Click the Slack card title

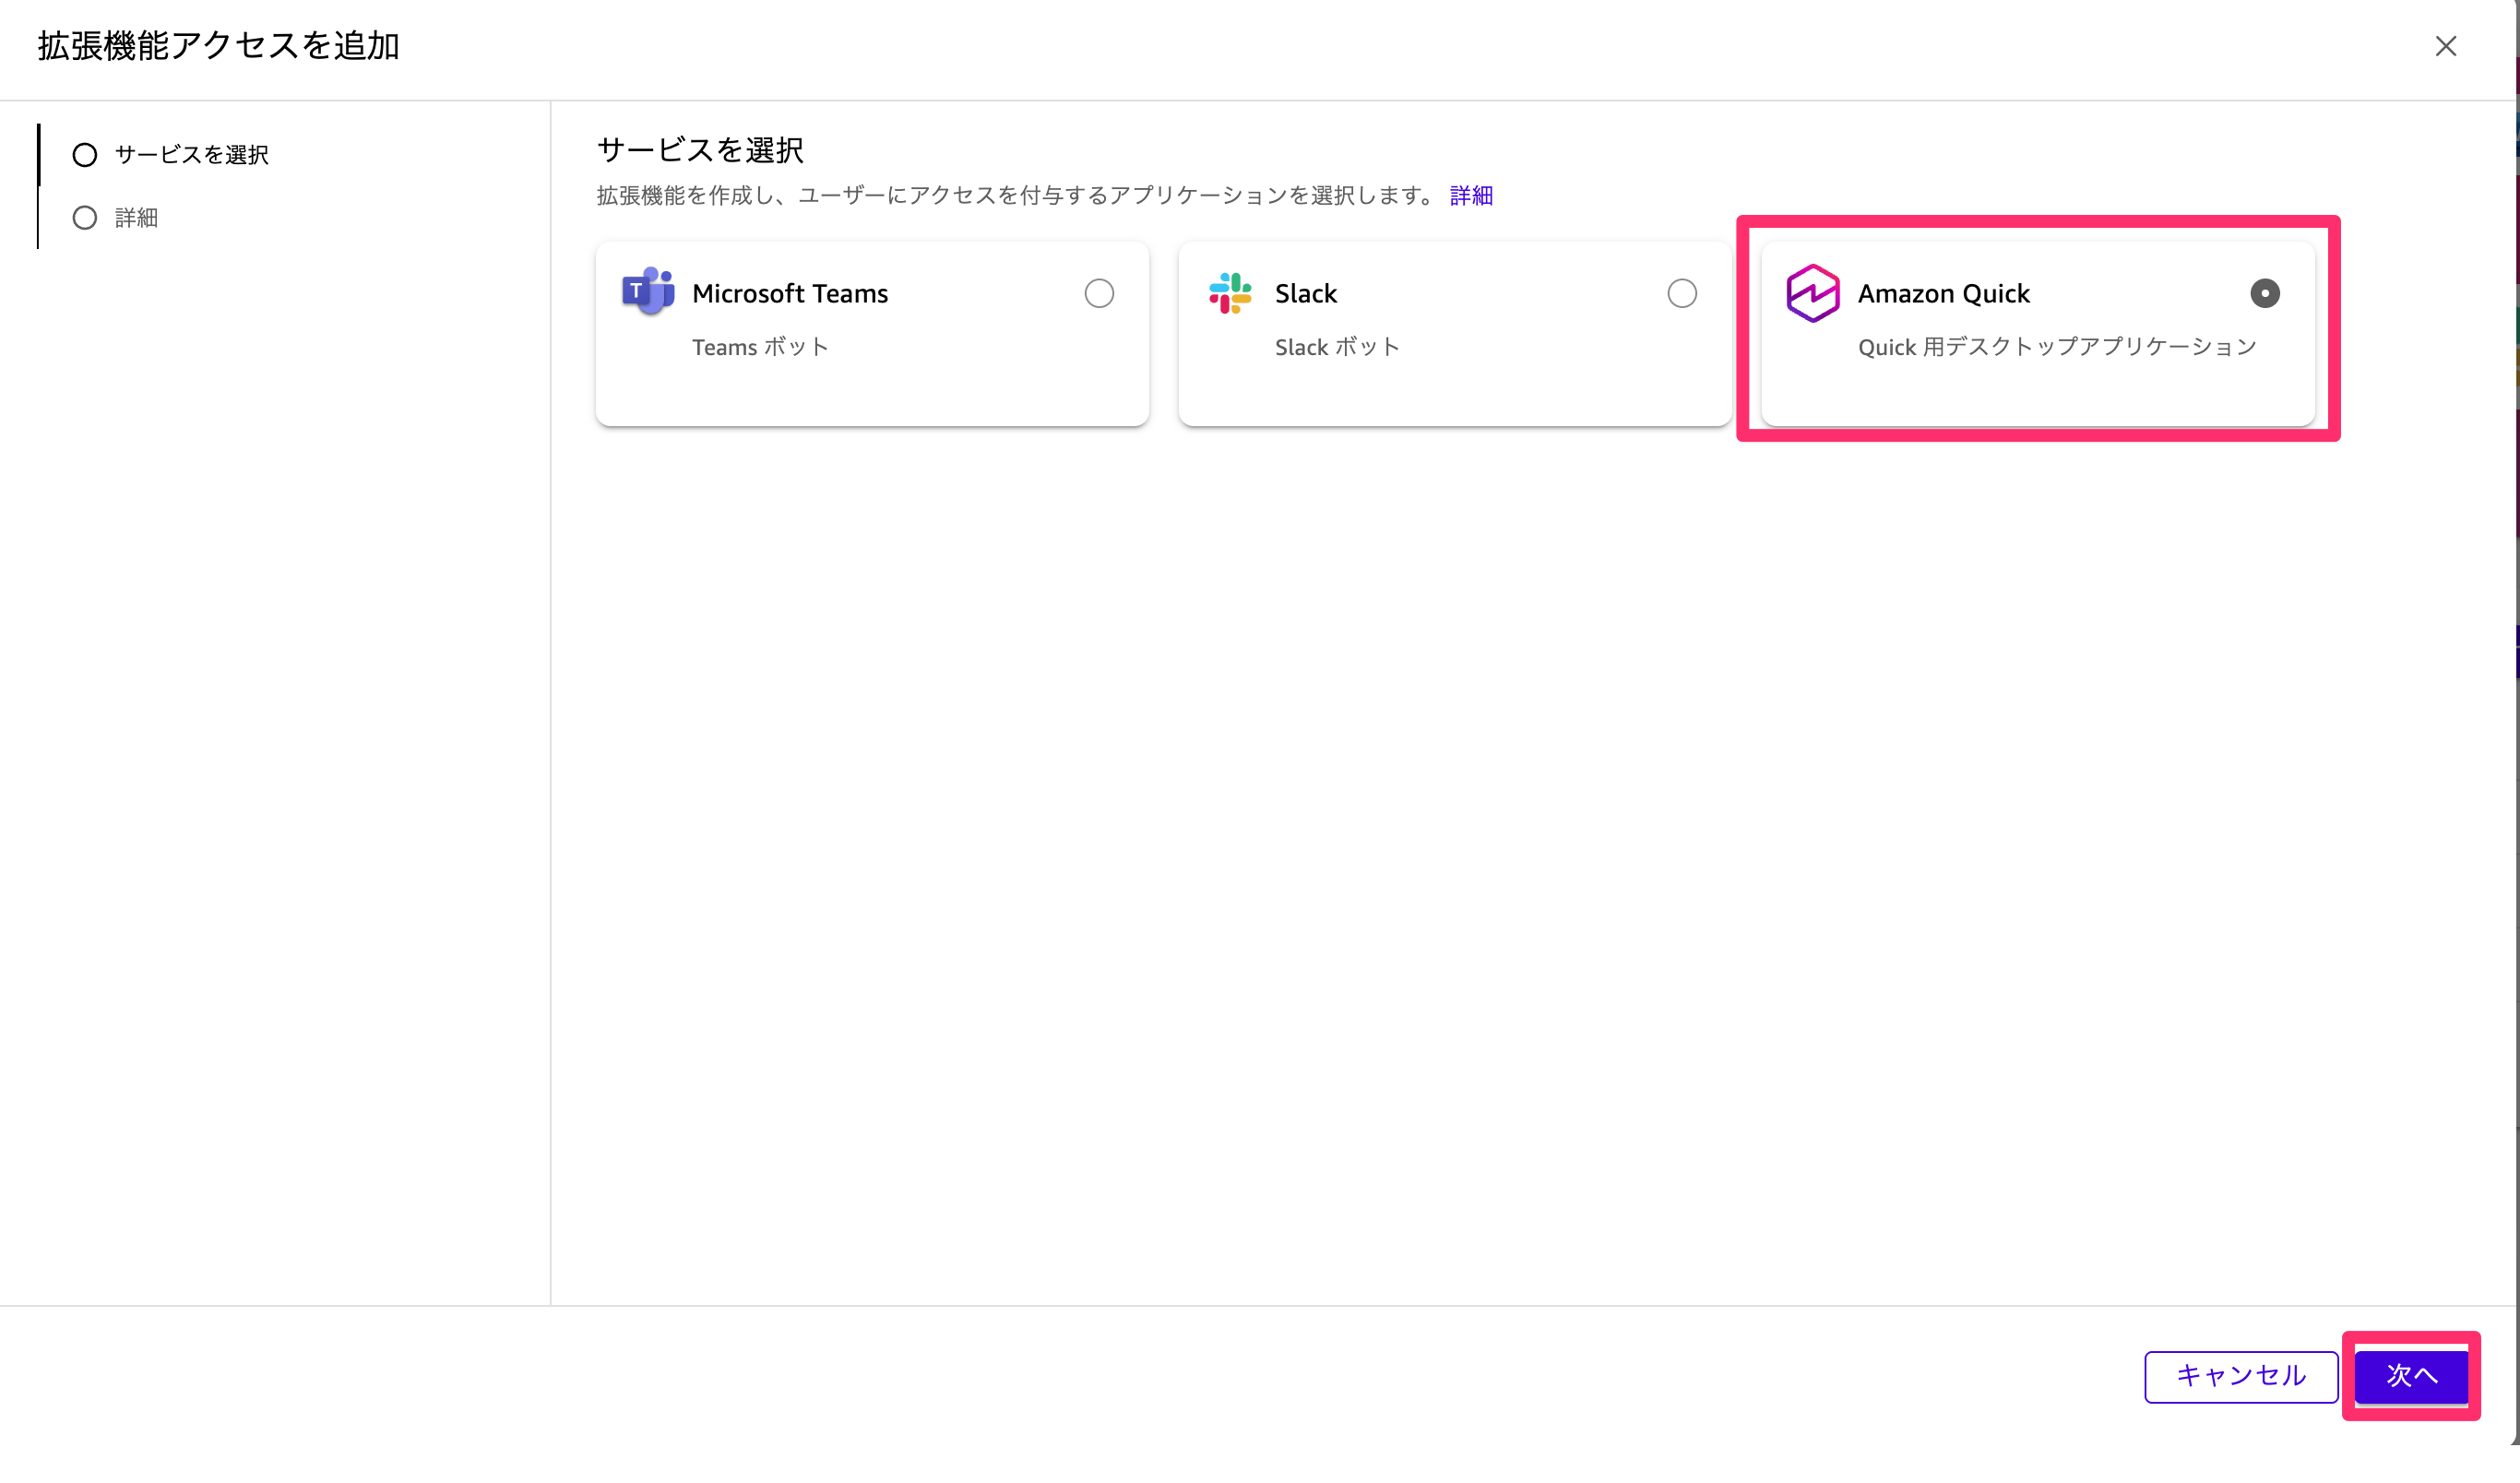tap(1306, 293)
